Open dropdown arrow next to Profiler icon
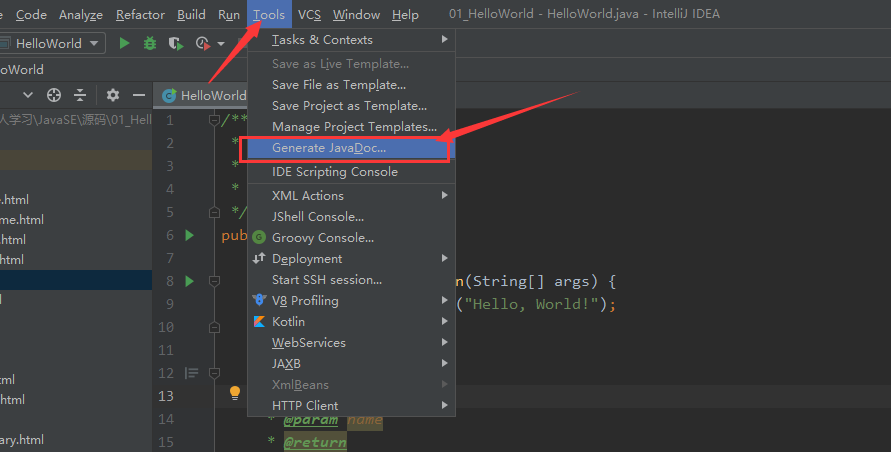Screen dimensions: 891x452 (x=221, y=44)
